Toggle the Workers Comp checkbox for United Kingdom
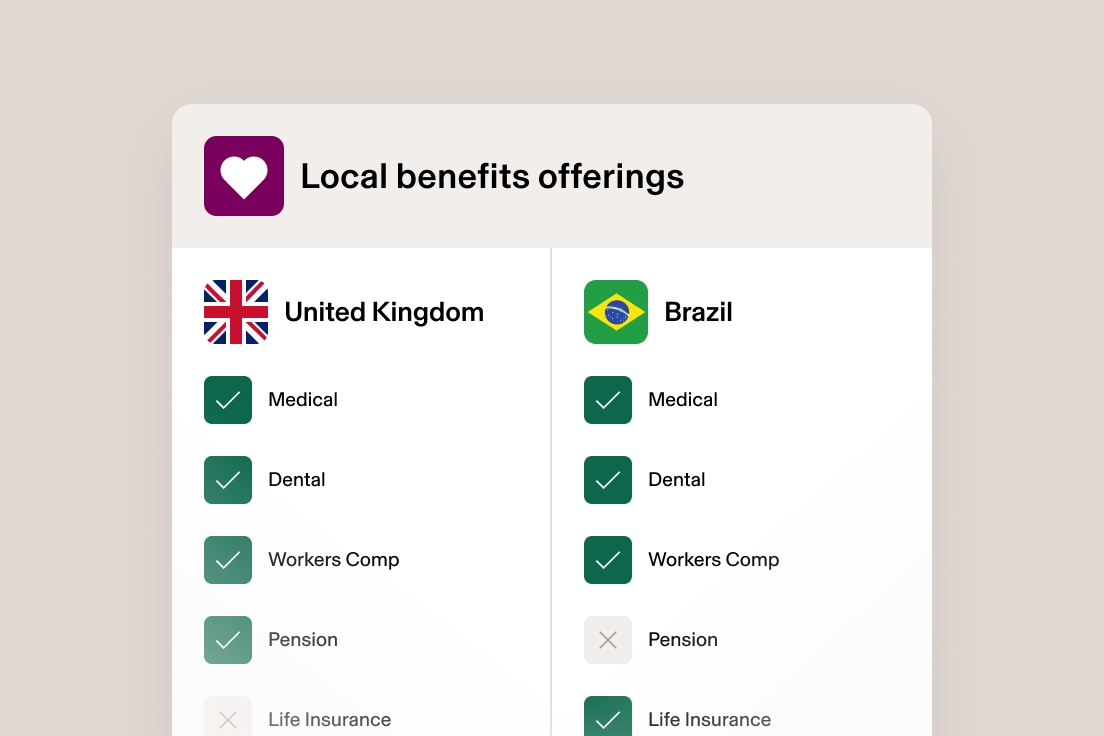Image resolution: width=1104 pixels, height=736 pixels. [x=228, y=559]
